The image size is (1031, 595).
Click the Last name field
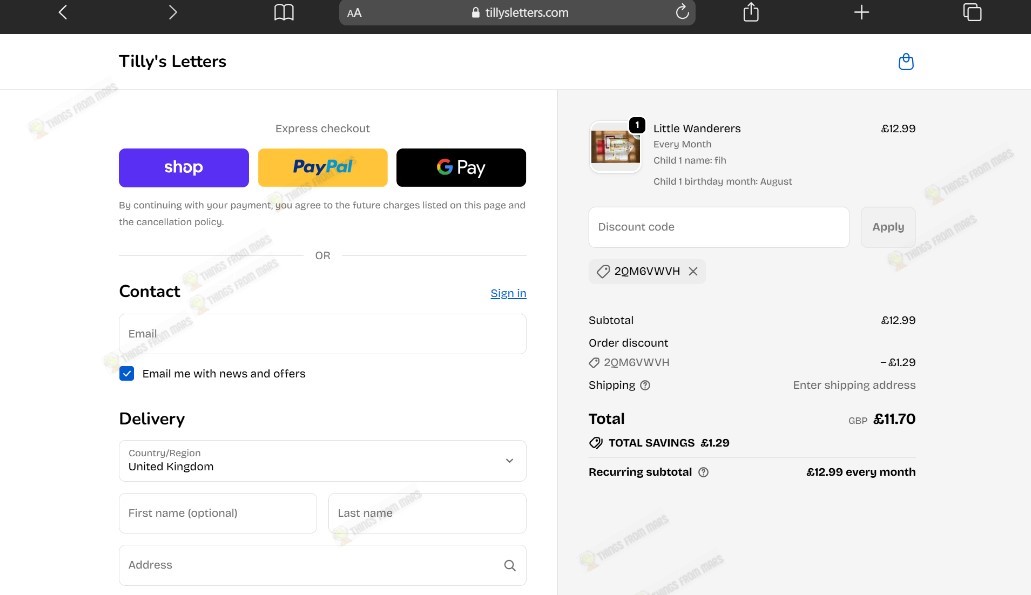(427, 513)
